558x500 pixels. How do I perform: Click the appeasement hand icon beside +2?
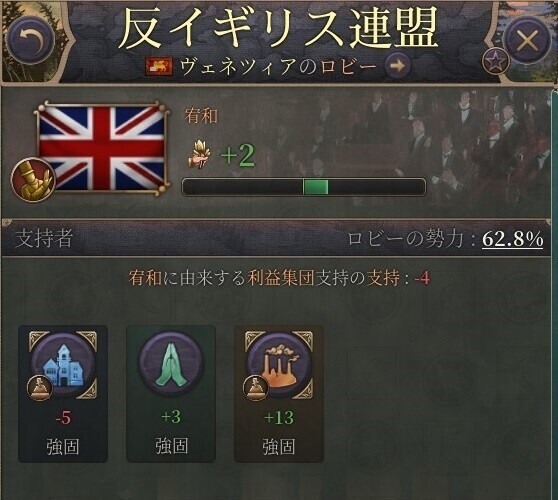point(199,155)
